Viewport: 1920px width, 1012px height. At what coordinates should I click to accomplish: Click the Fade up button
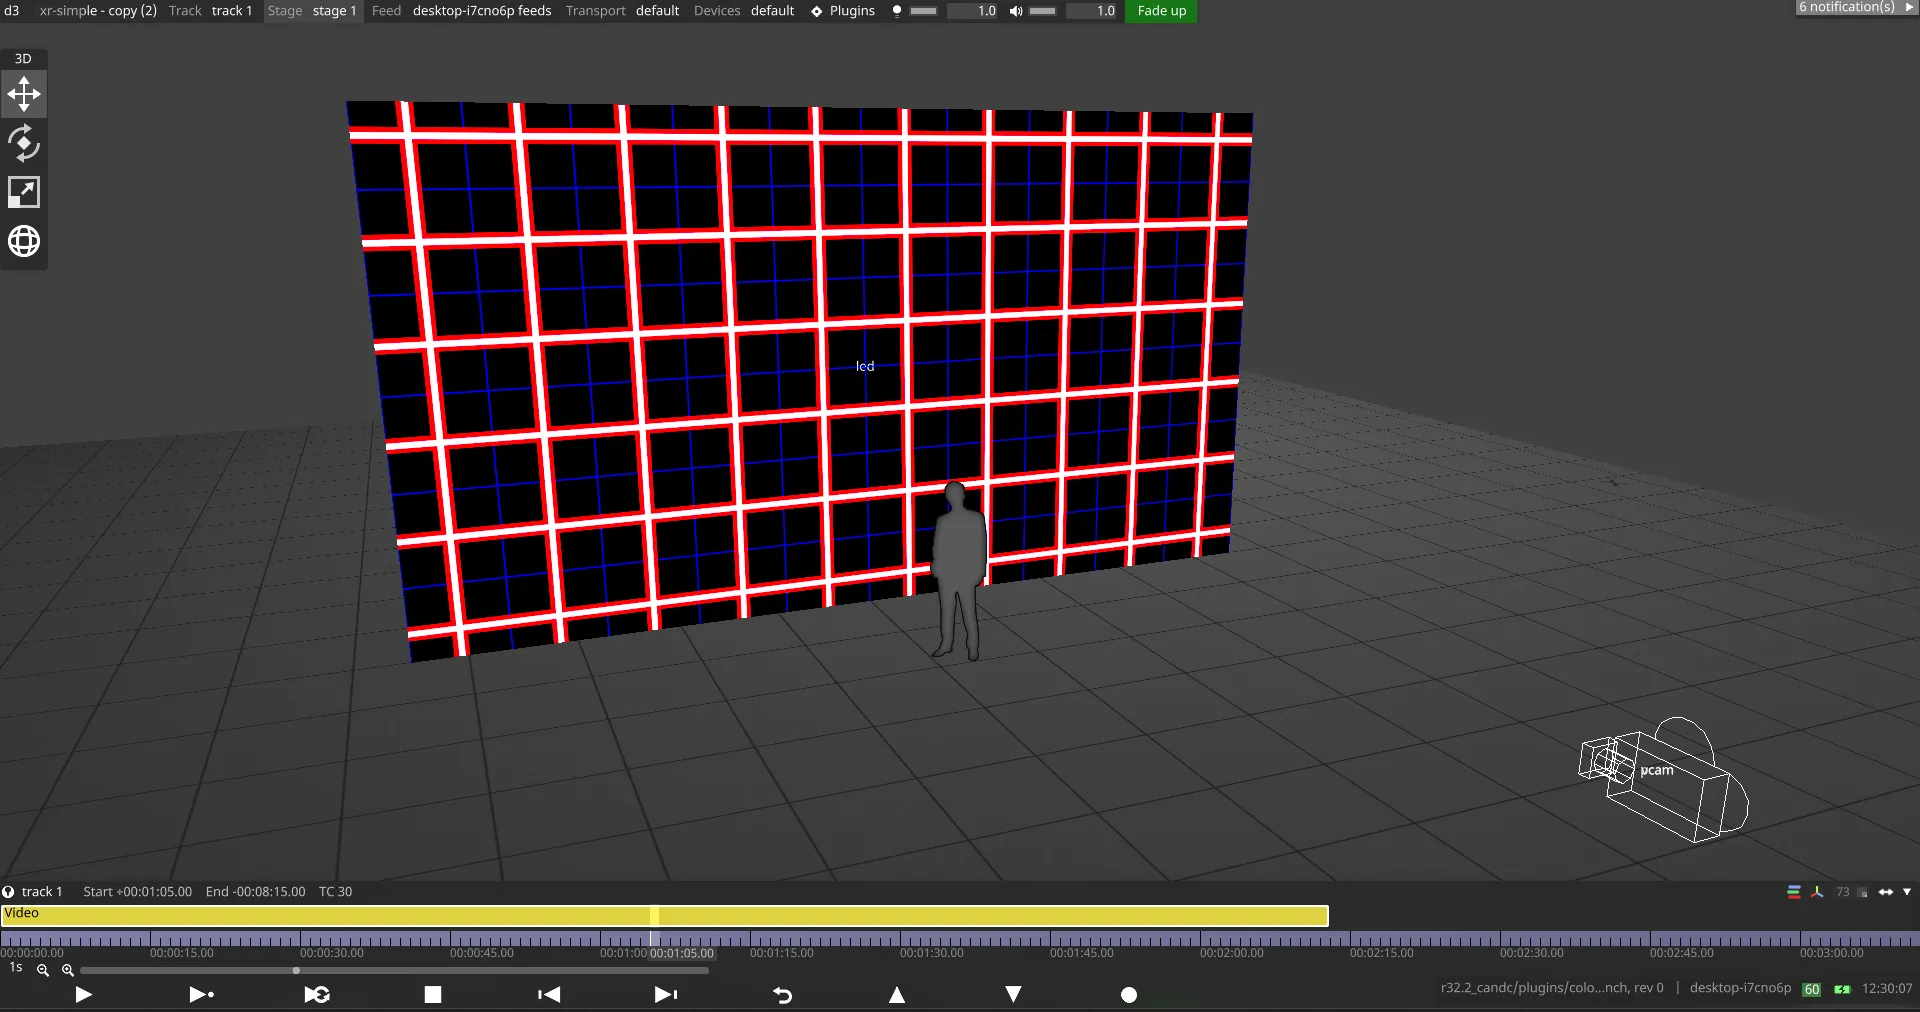tap(1160, 11)
